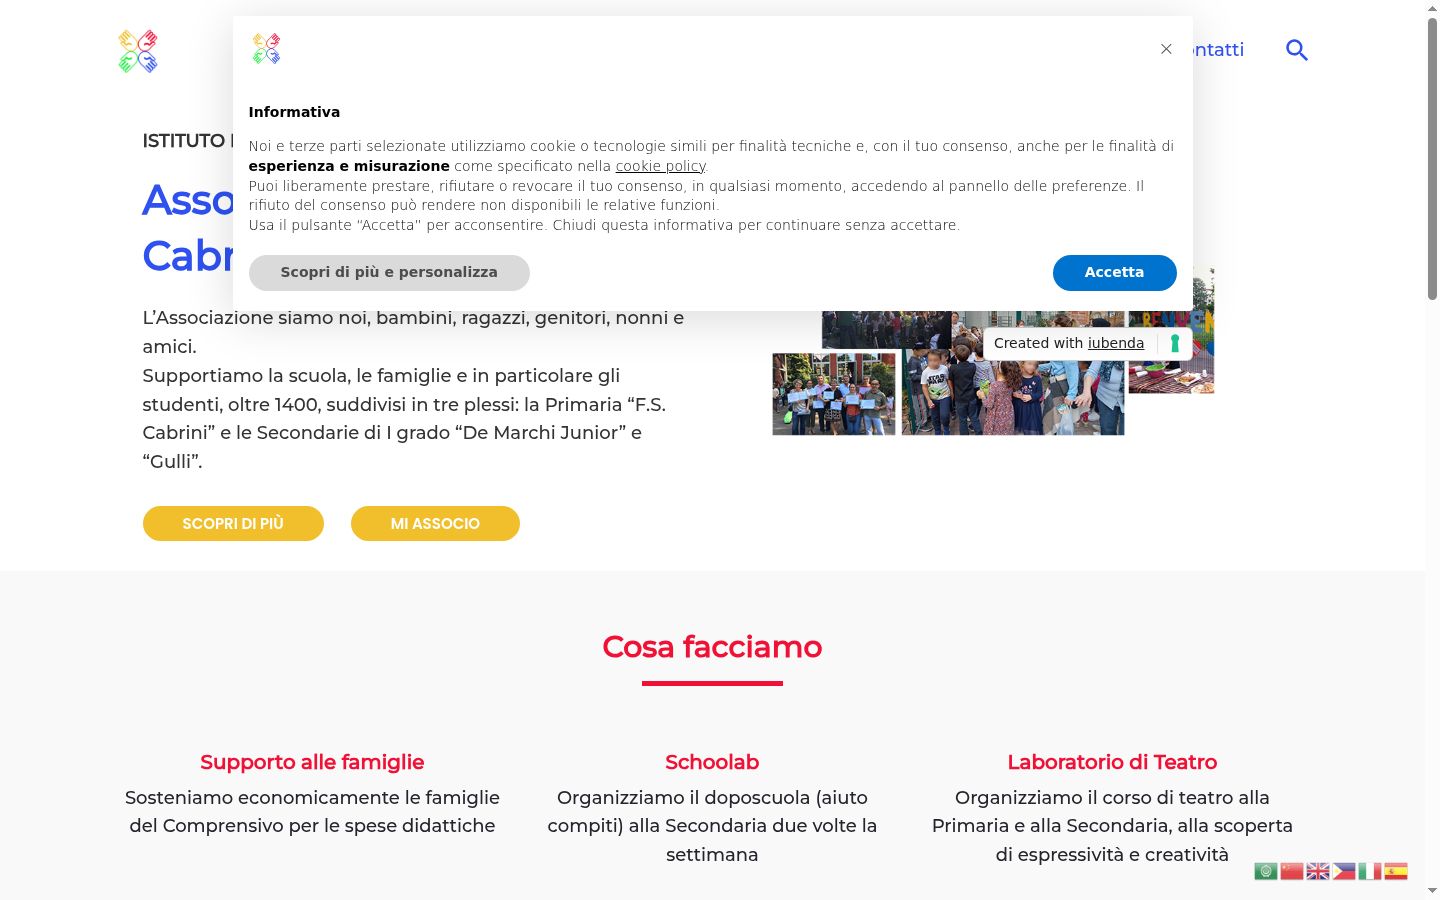Switch language using the Spanish flag
1440x900 pixels.
1396,871
